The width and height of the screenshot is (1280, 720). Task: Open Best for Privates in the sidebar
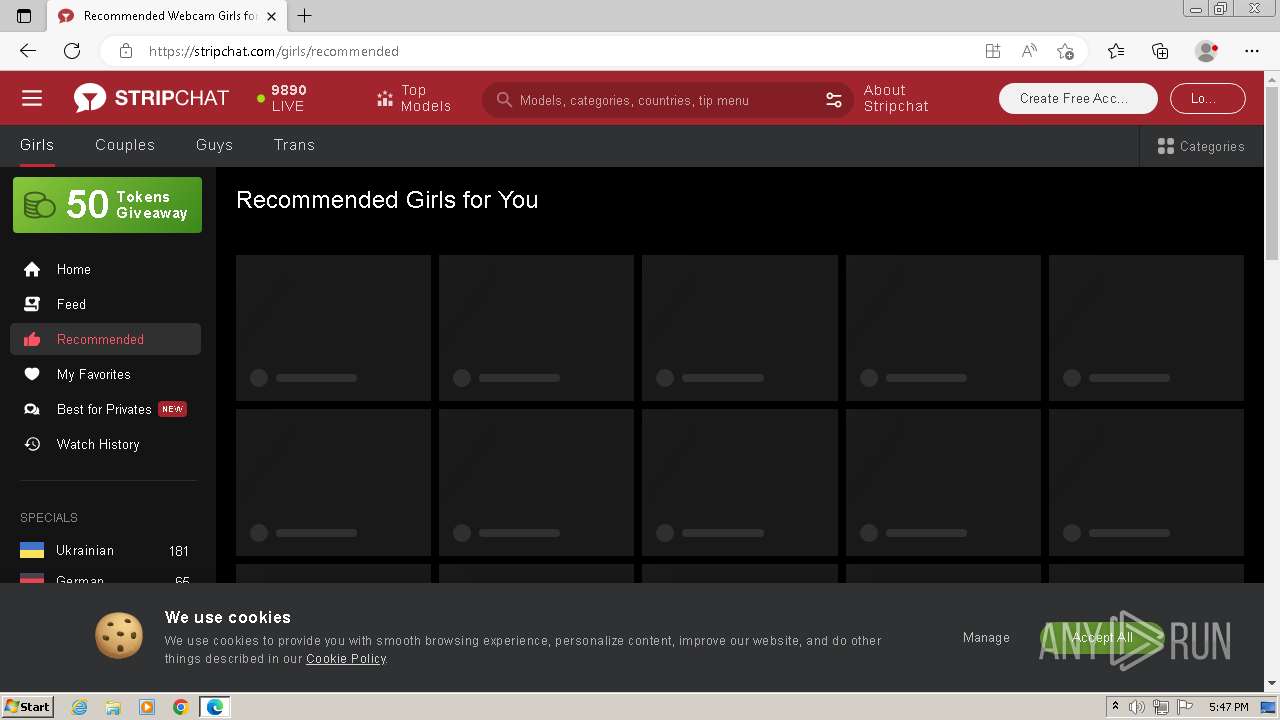[x=105, y=409]
